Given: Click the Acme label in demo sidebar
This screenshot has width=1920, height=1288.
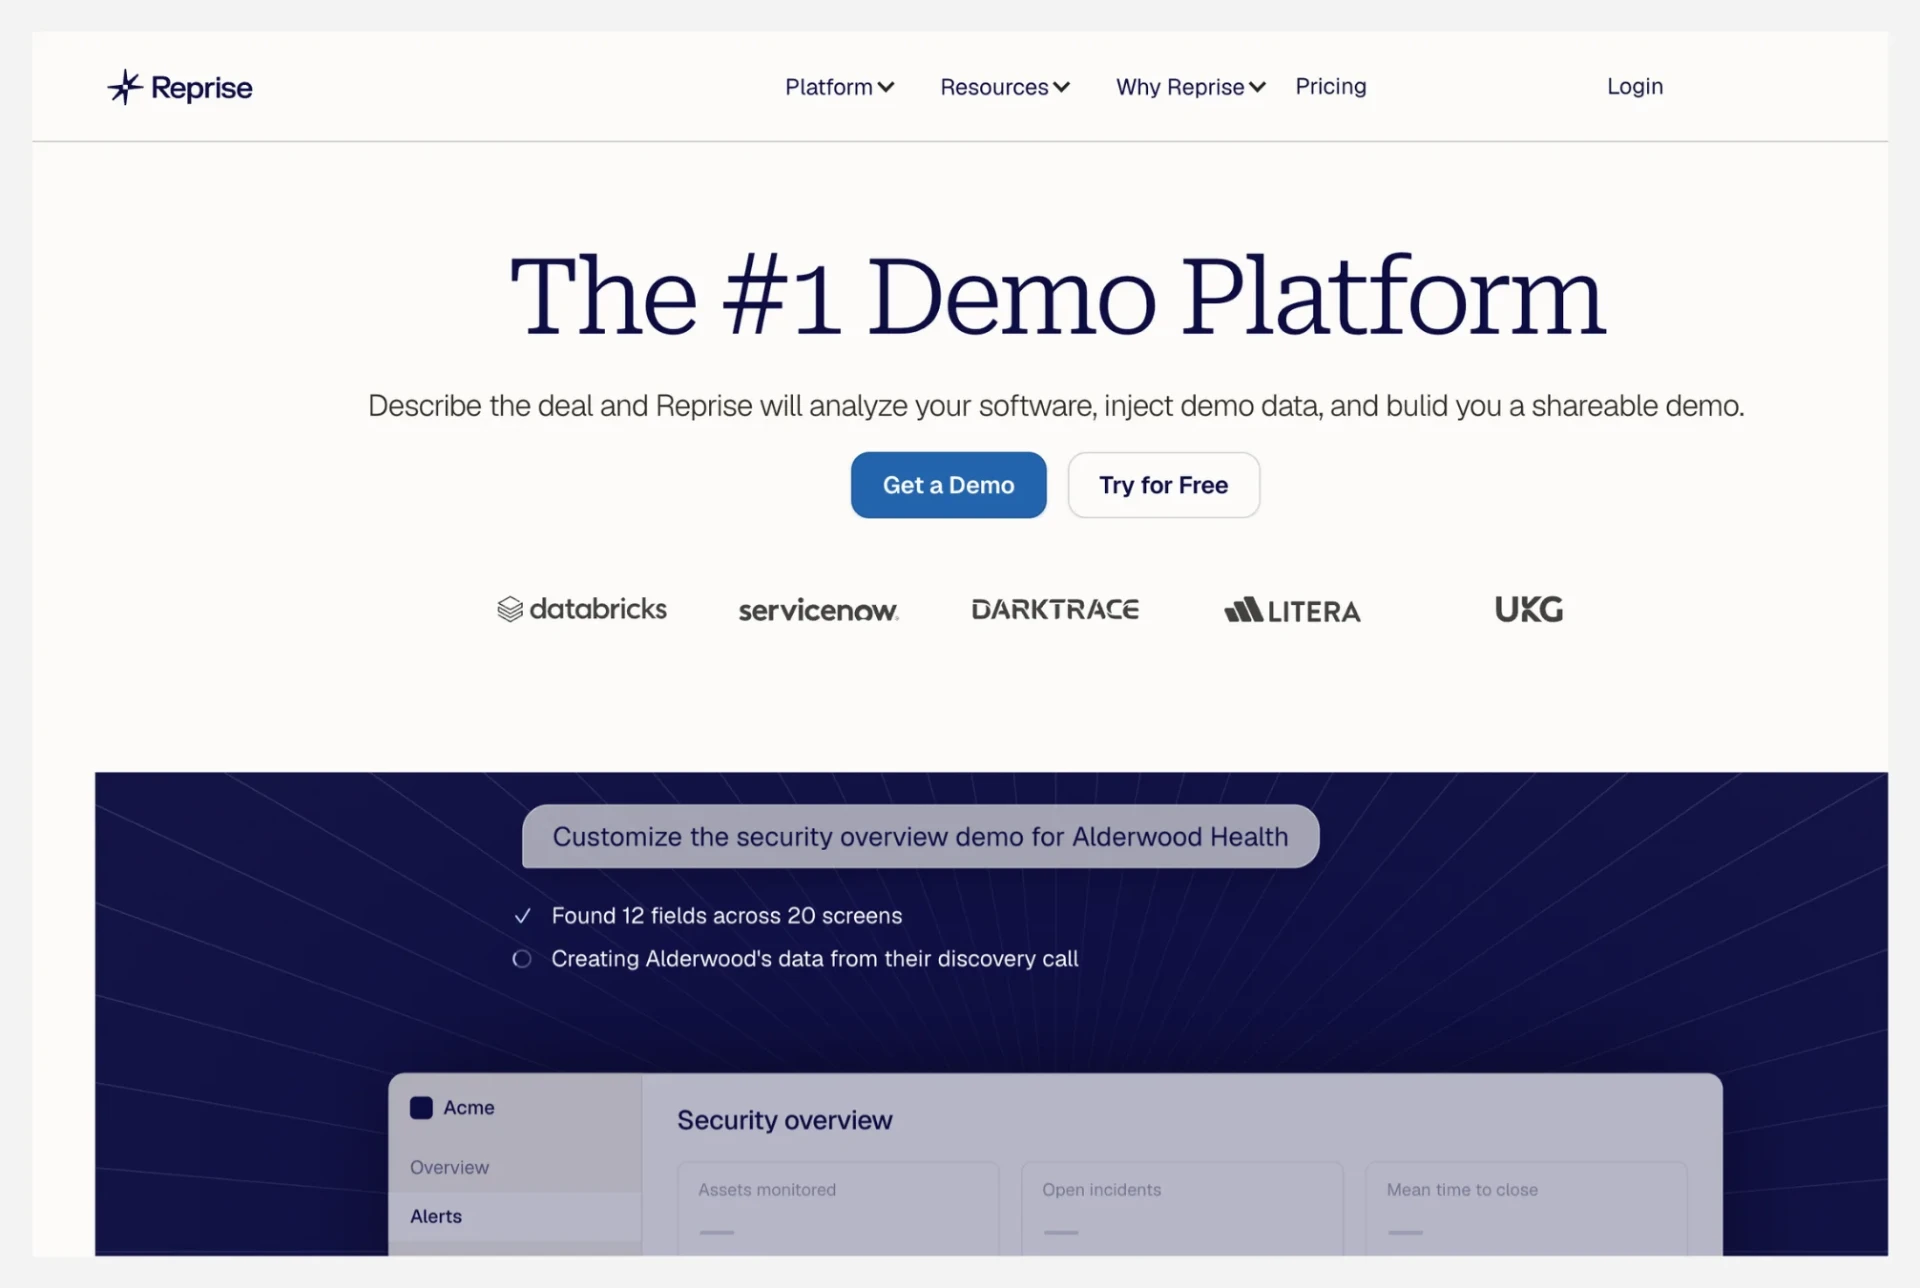Looking at the screenshot, I should [x=469, y=1107].
